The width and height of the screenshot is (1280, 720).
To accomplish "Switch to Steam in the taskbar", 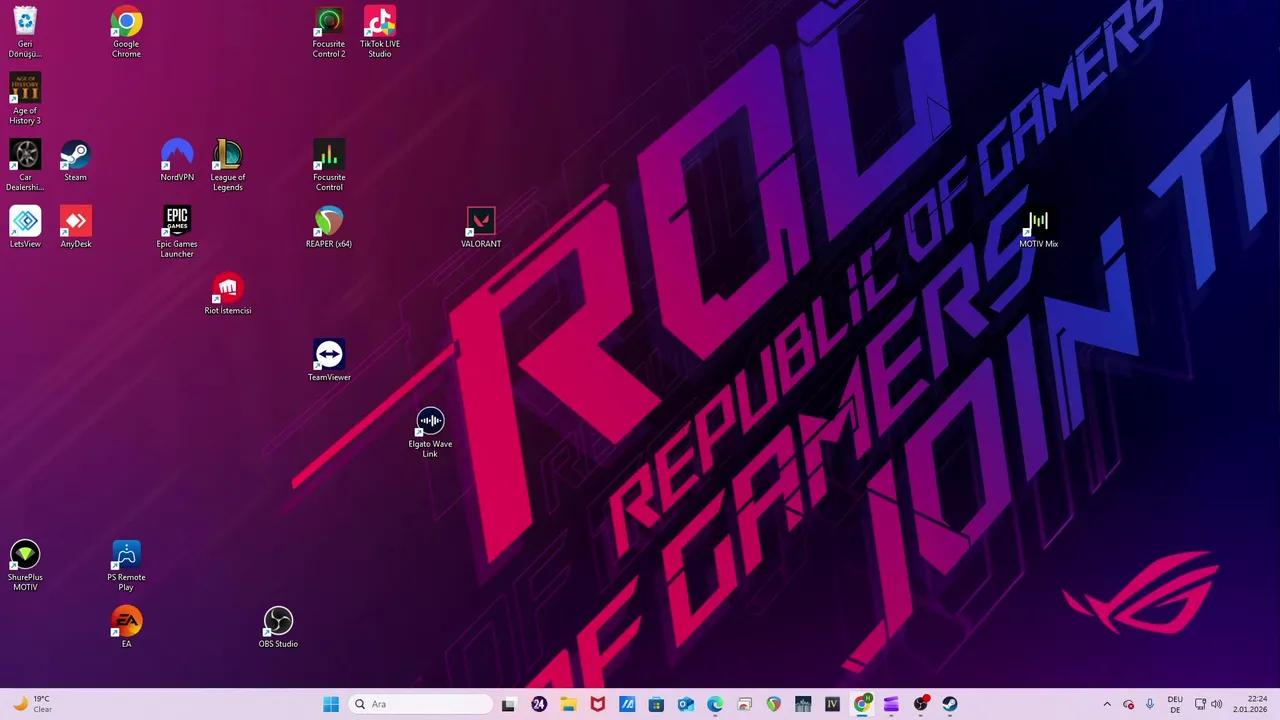I will point(949,704).
